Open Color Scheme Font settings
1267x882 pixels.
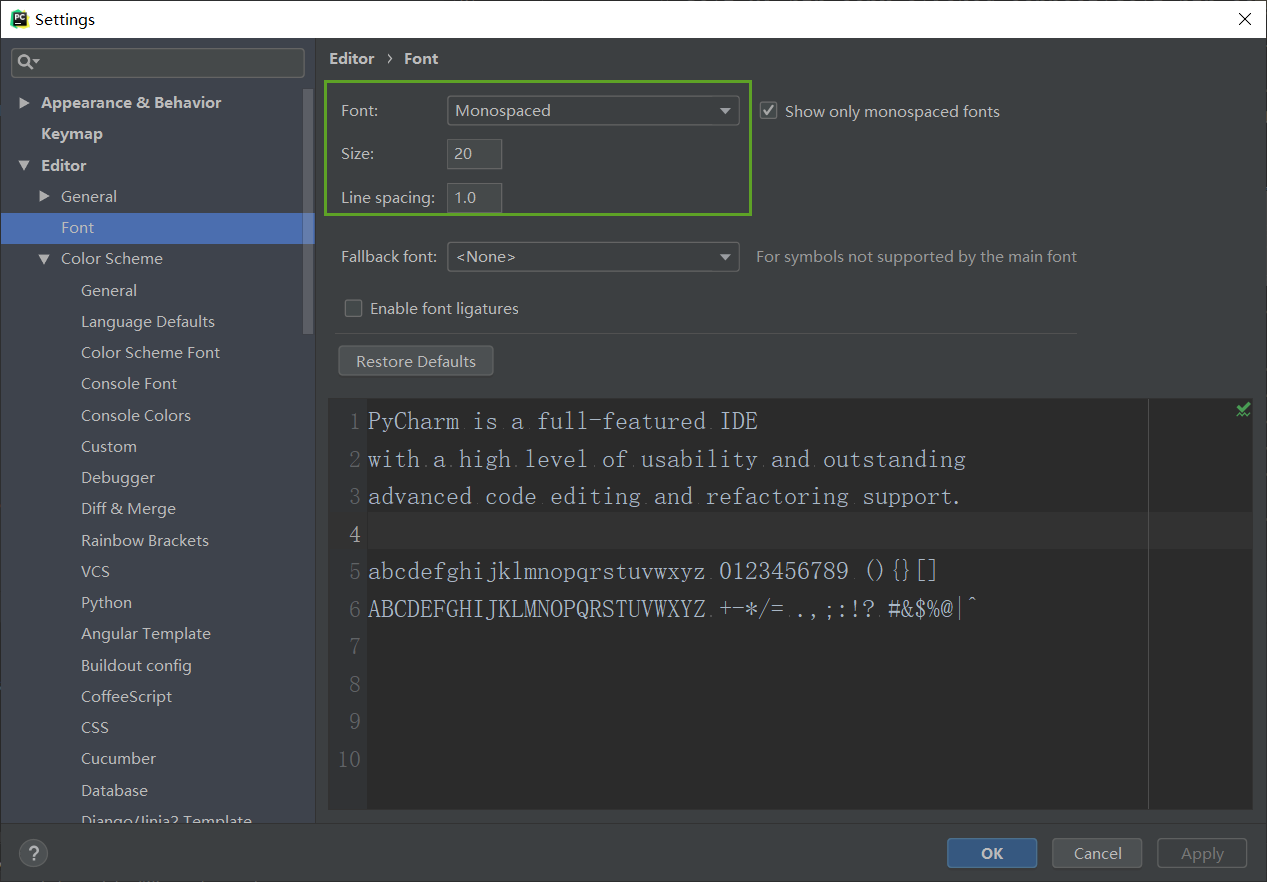click(150, 352)
